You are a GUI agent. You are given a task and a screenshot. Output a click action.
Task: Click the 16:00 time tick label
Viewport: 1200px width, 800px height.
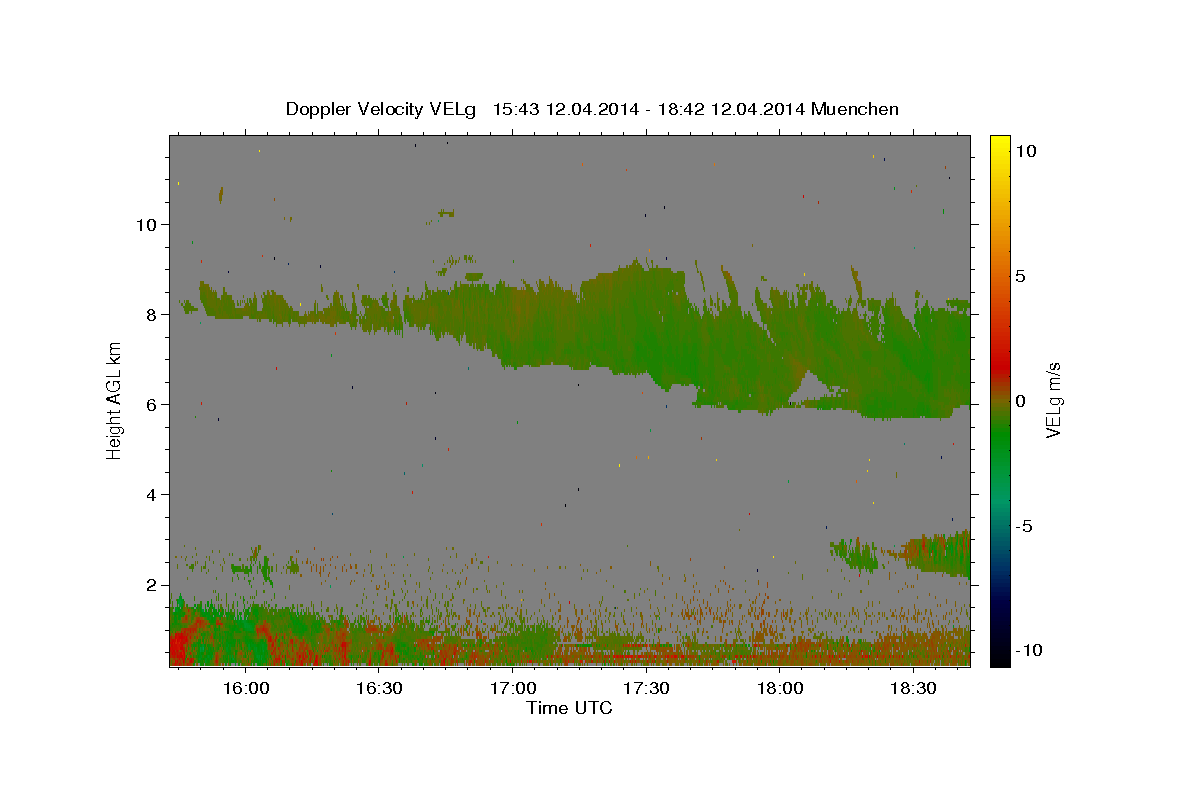(245, 689)
